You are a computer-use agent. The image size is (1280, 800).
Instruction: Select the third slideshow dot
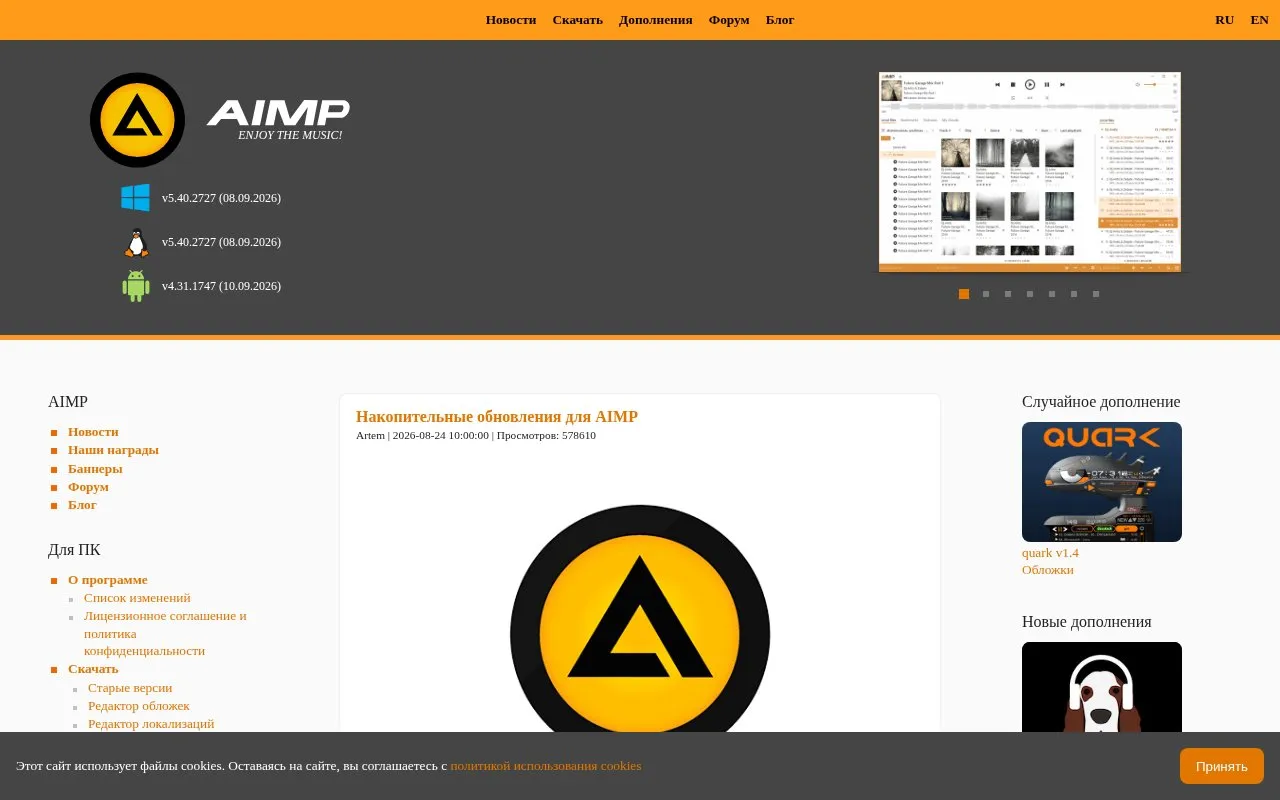pyautogui.click(x=1008, y=294)
